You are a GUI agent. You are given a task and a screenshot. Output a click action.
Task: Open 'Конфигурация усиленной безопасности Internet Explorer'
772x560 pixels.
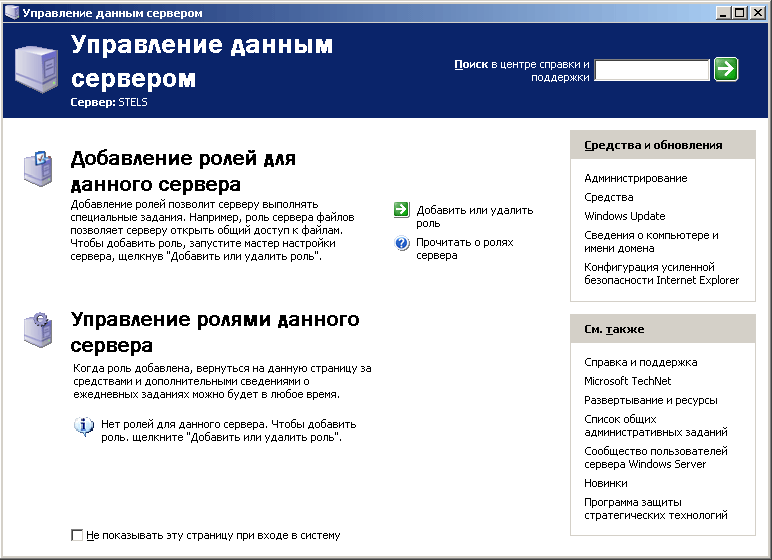click(661, 273)
